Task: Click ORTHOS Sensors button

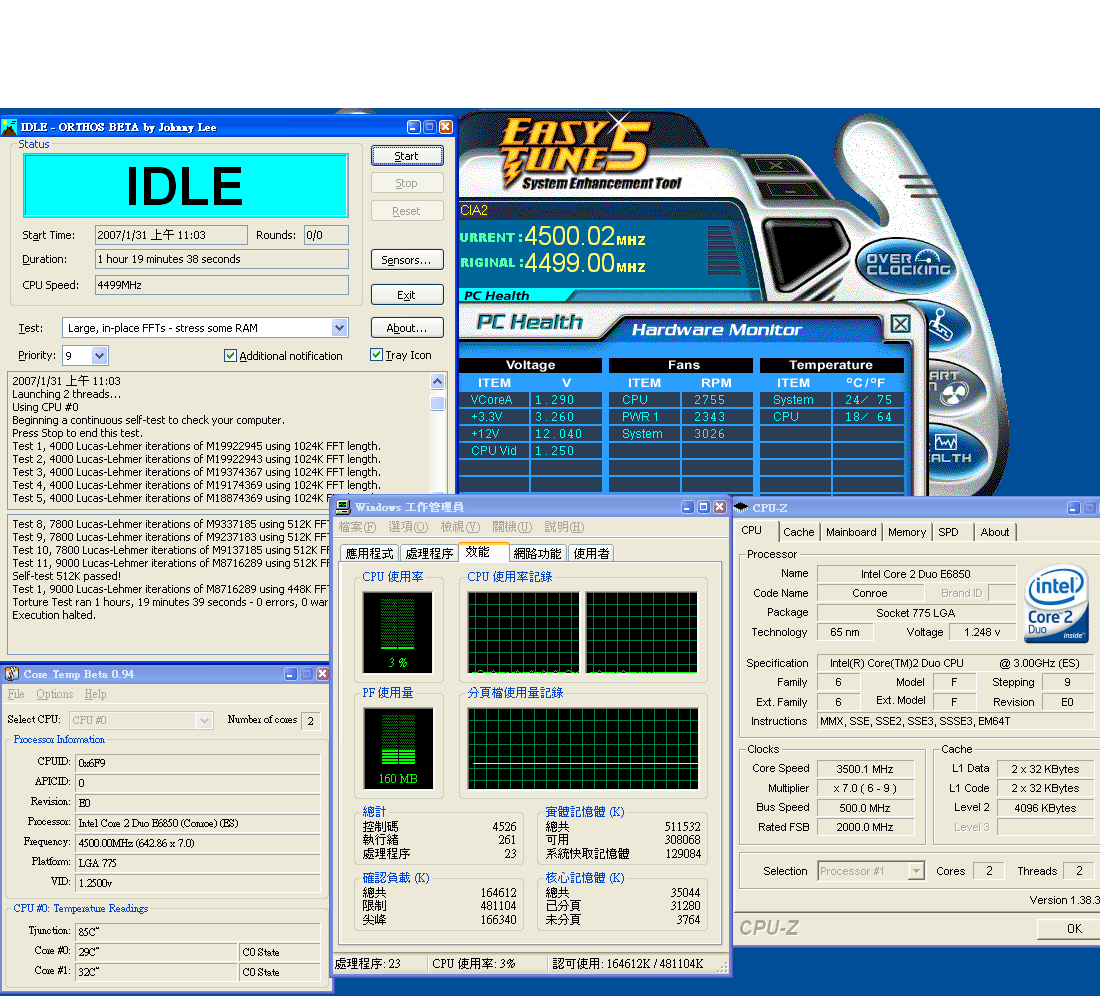Action: pos(407,260)
